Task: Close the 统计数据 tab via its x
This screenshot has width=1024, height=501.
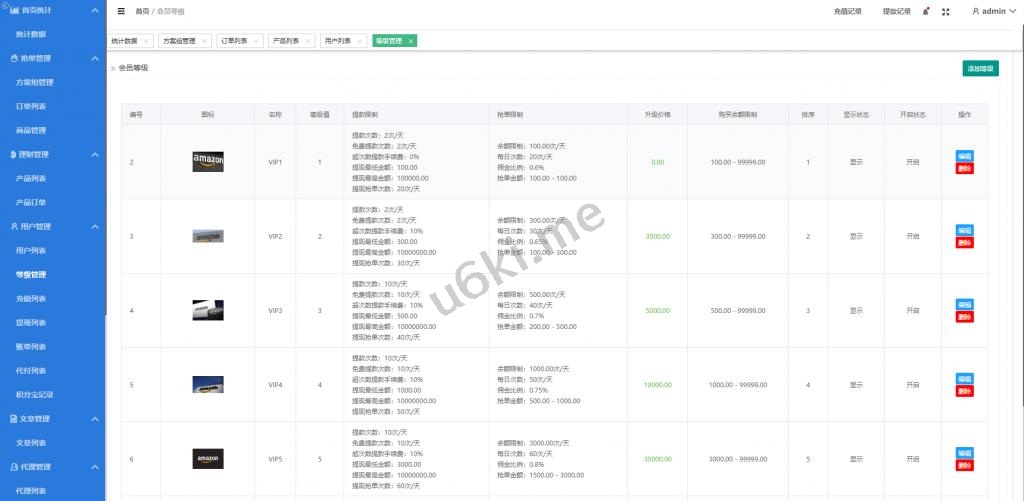Action: click(146, 41)
